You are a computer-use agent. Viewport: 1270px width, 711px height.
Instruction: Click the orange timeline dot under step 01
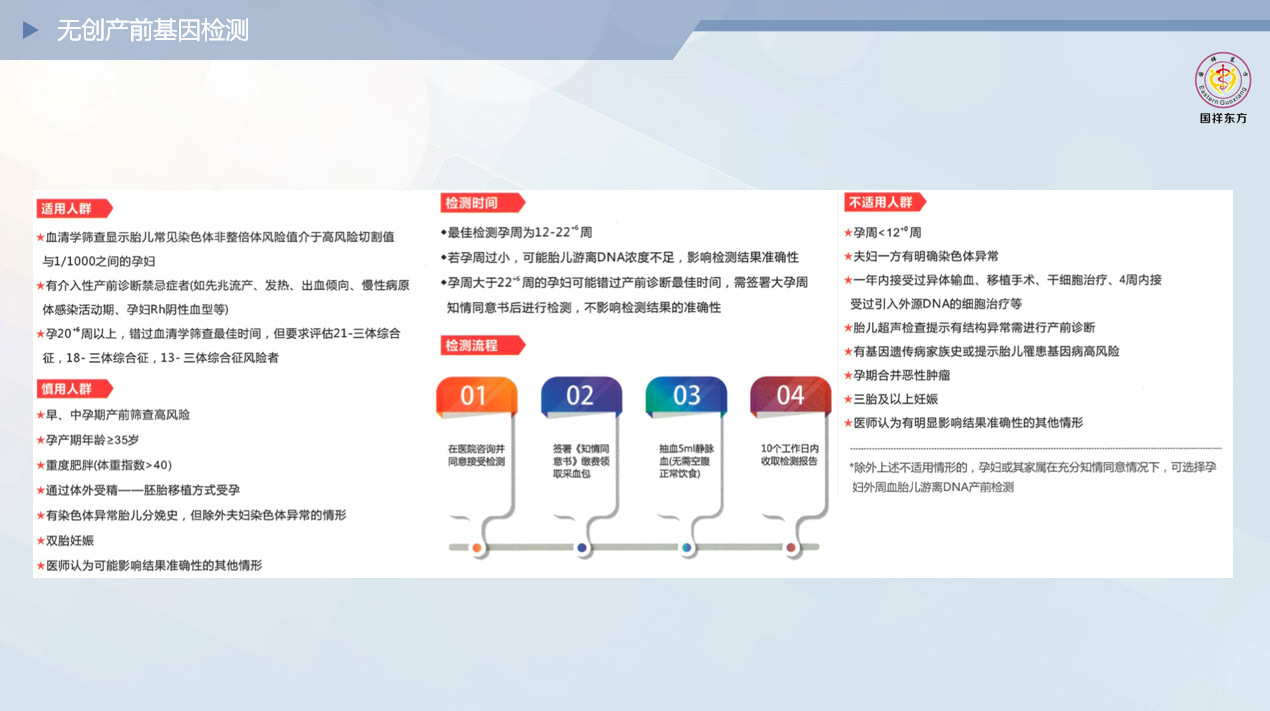477,548
